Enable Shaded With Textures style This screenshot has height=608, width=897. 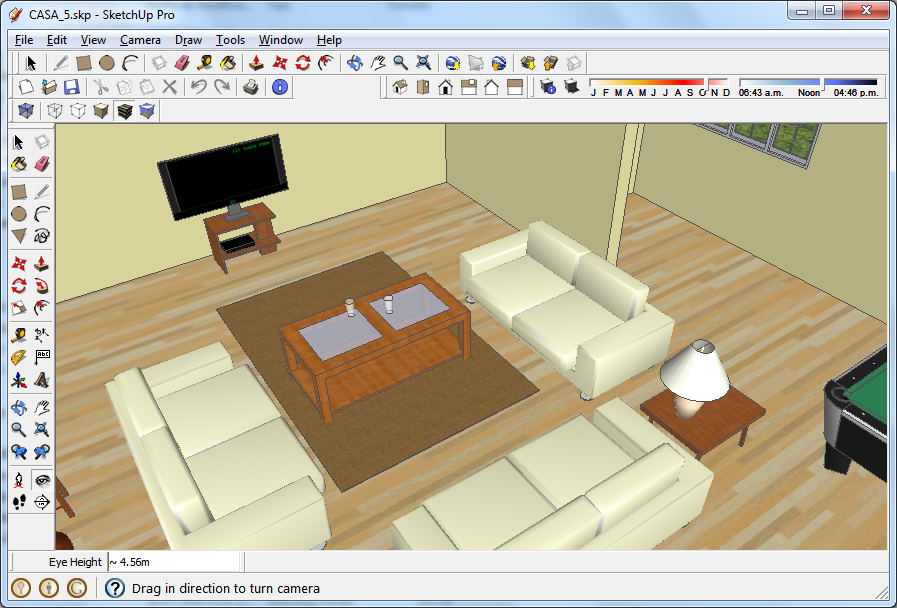124,110
